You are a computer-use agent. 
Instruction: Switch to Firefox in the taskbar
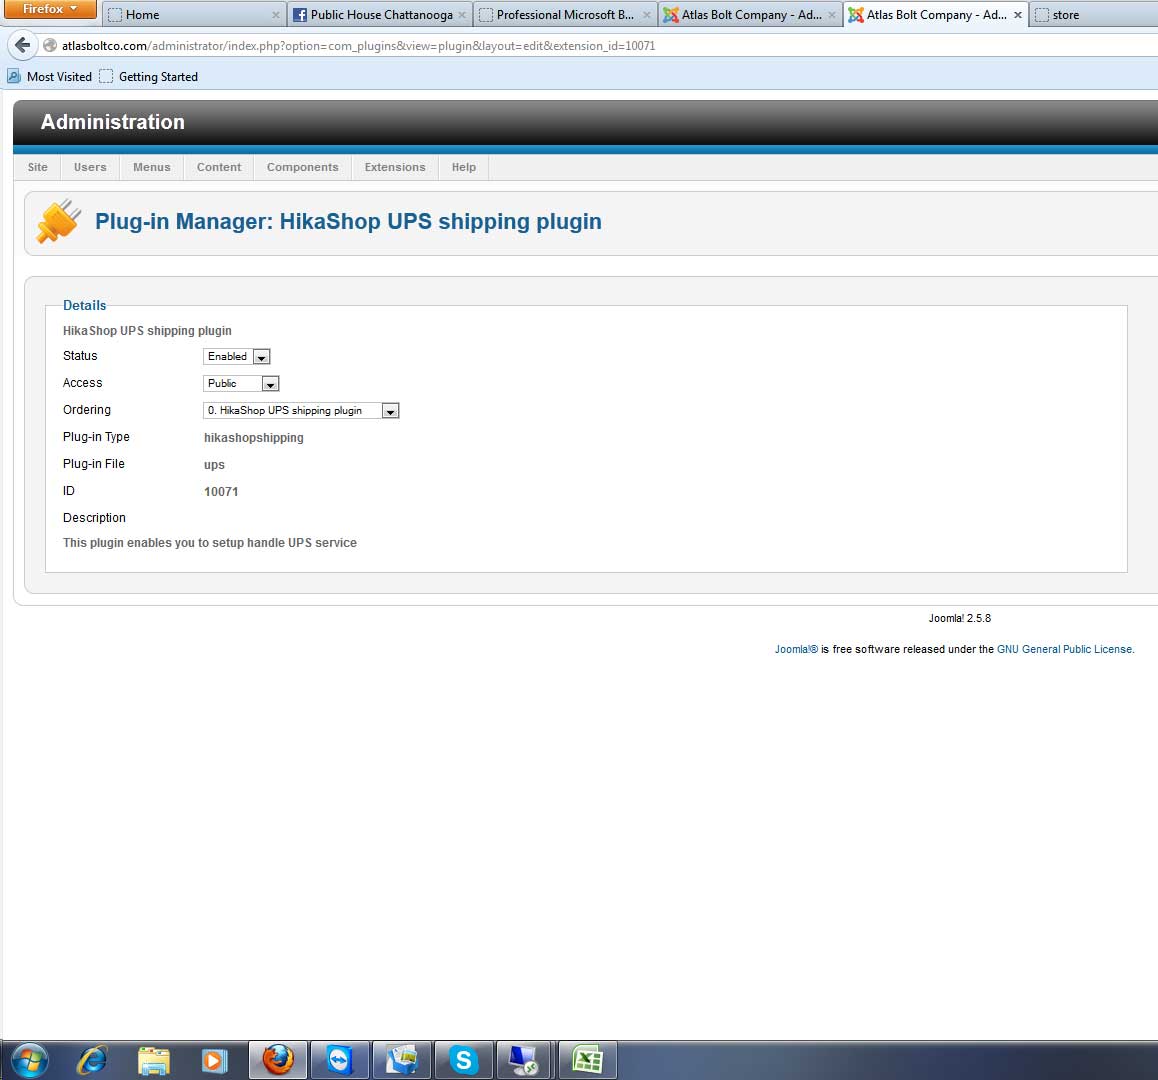pos(278,1060)
